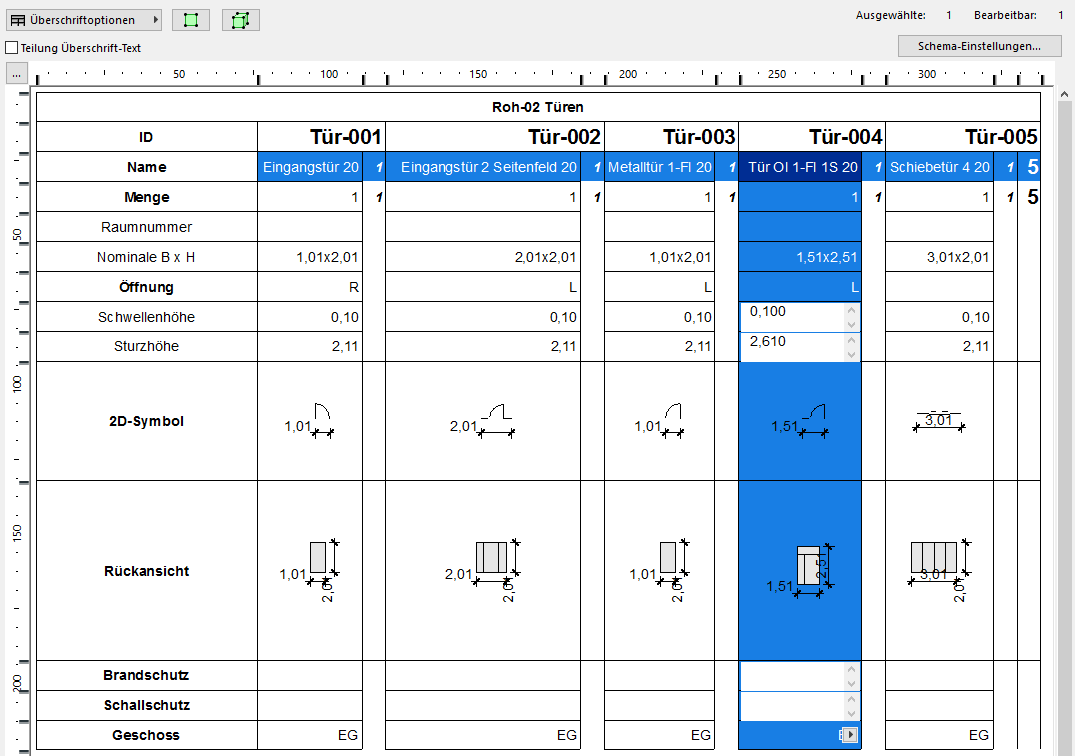Select the Geschoss row label
The width and height of the screenshot is (1075, 756).
[147, 735]
